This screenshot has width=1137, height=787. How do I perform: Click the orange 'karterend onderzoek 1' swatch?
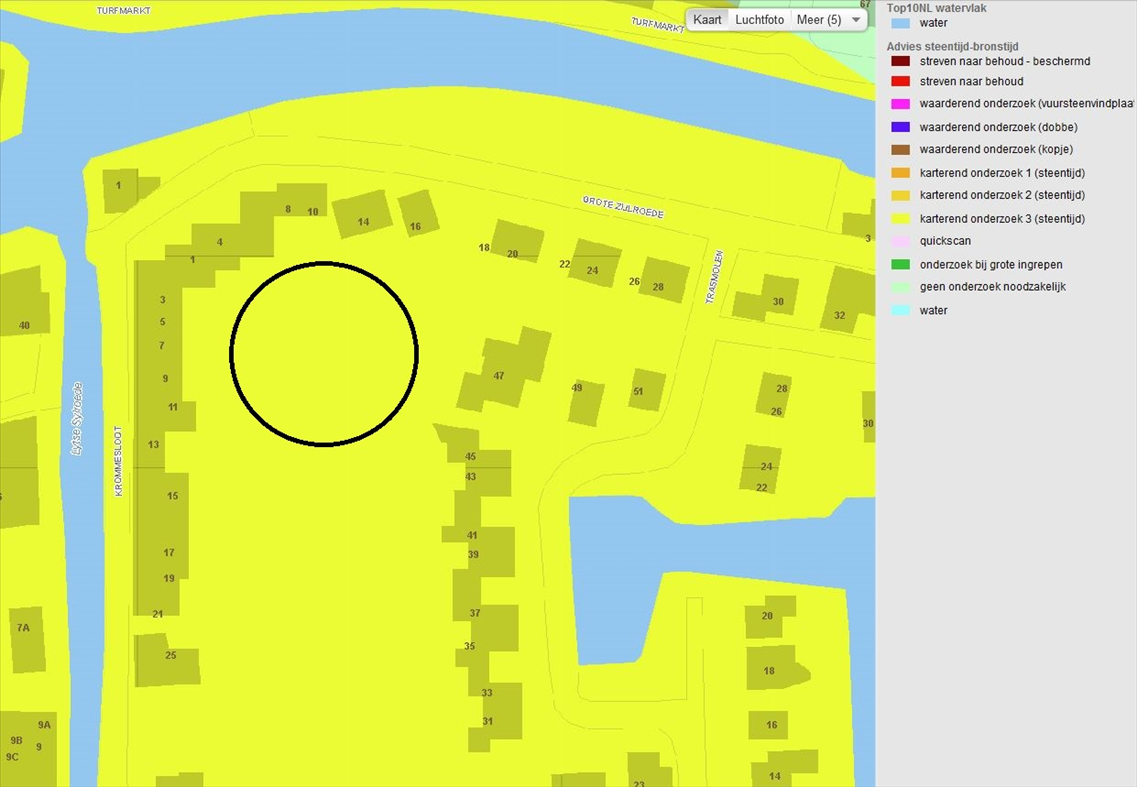click(901, 173)
